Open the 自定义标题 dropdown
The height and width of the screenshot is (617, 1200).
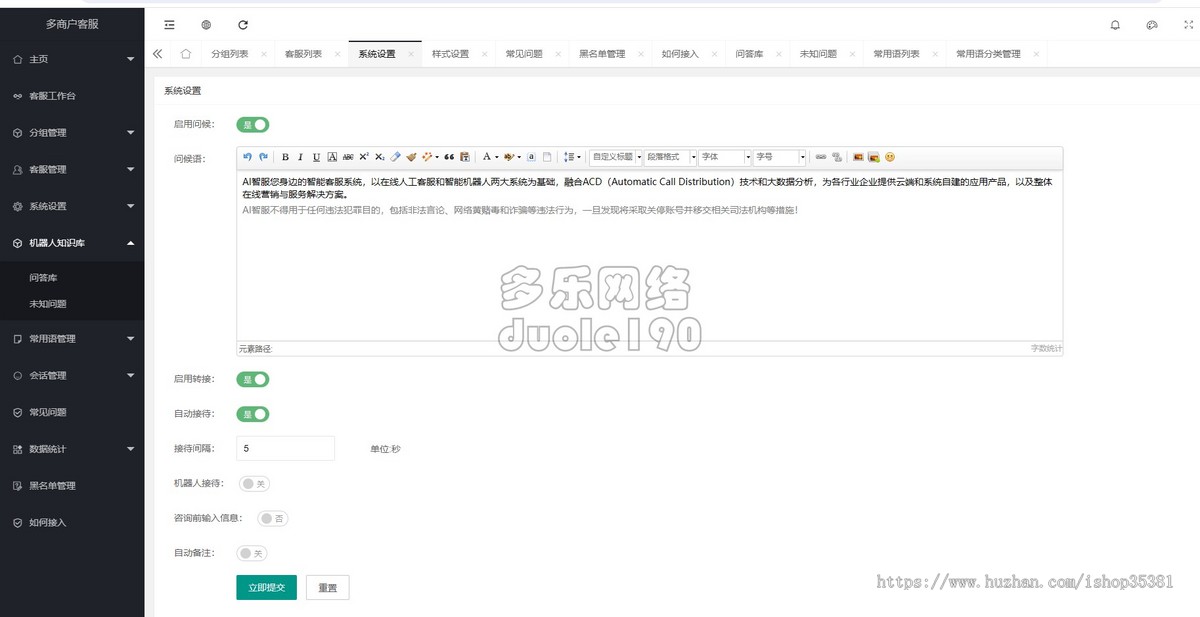pos(616,157)
